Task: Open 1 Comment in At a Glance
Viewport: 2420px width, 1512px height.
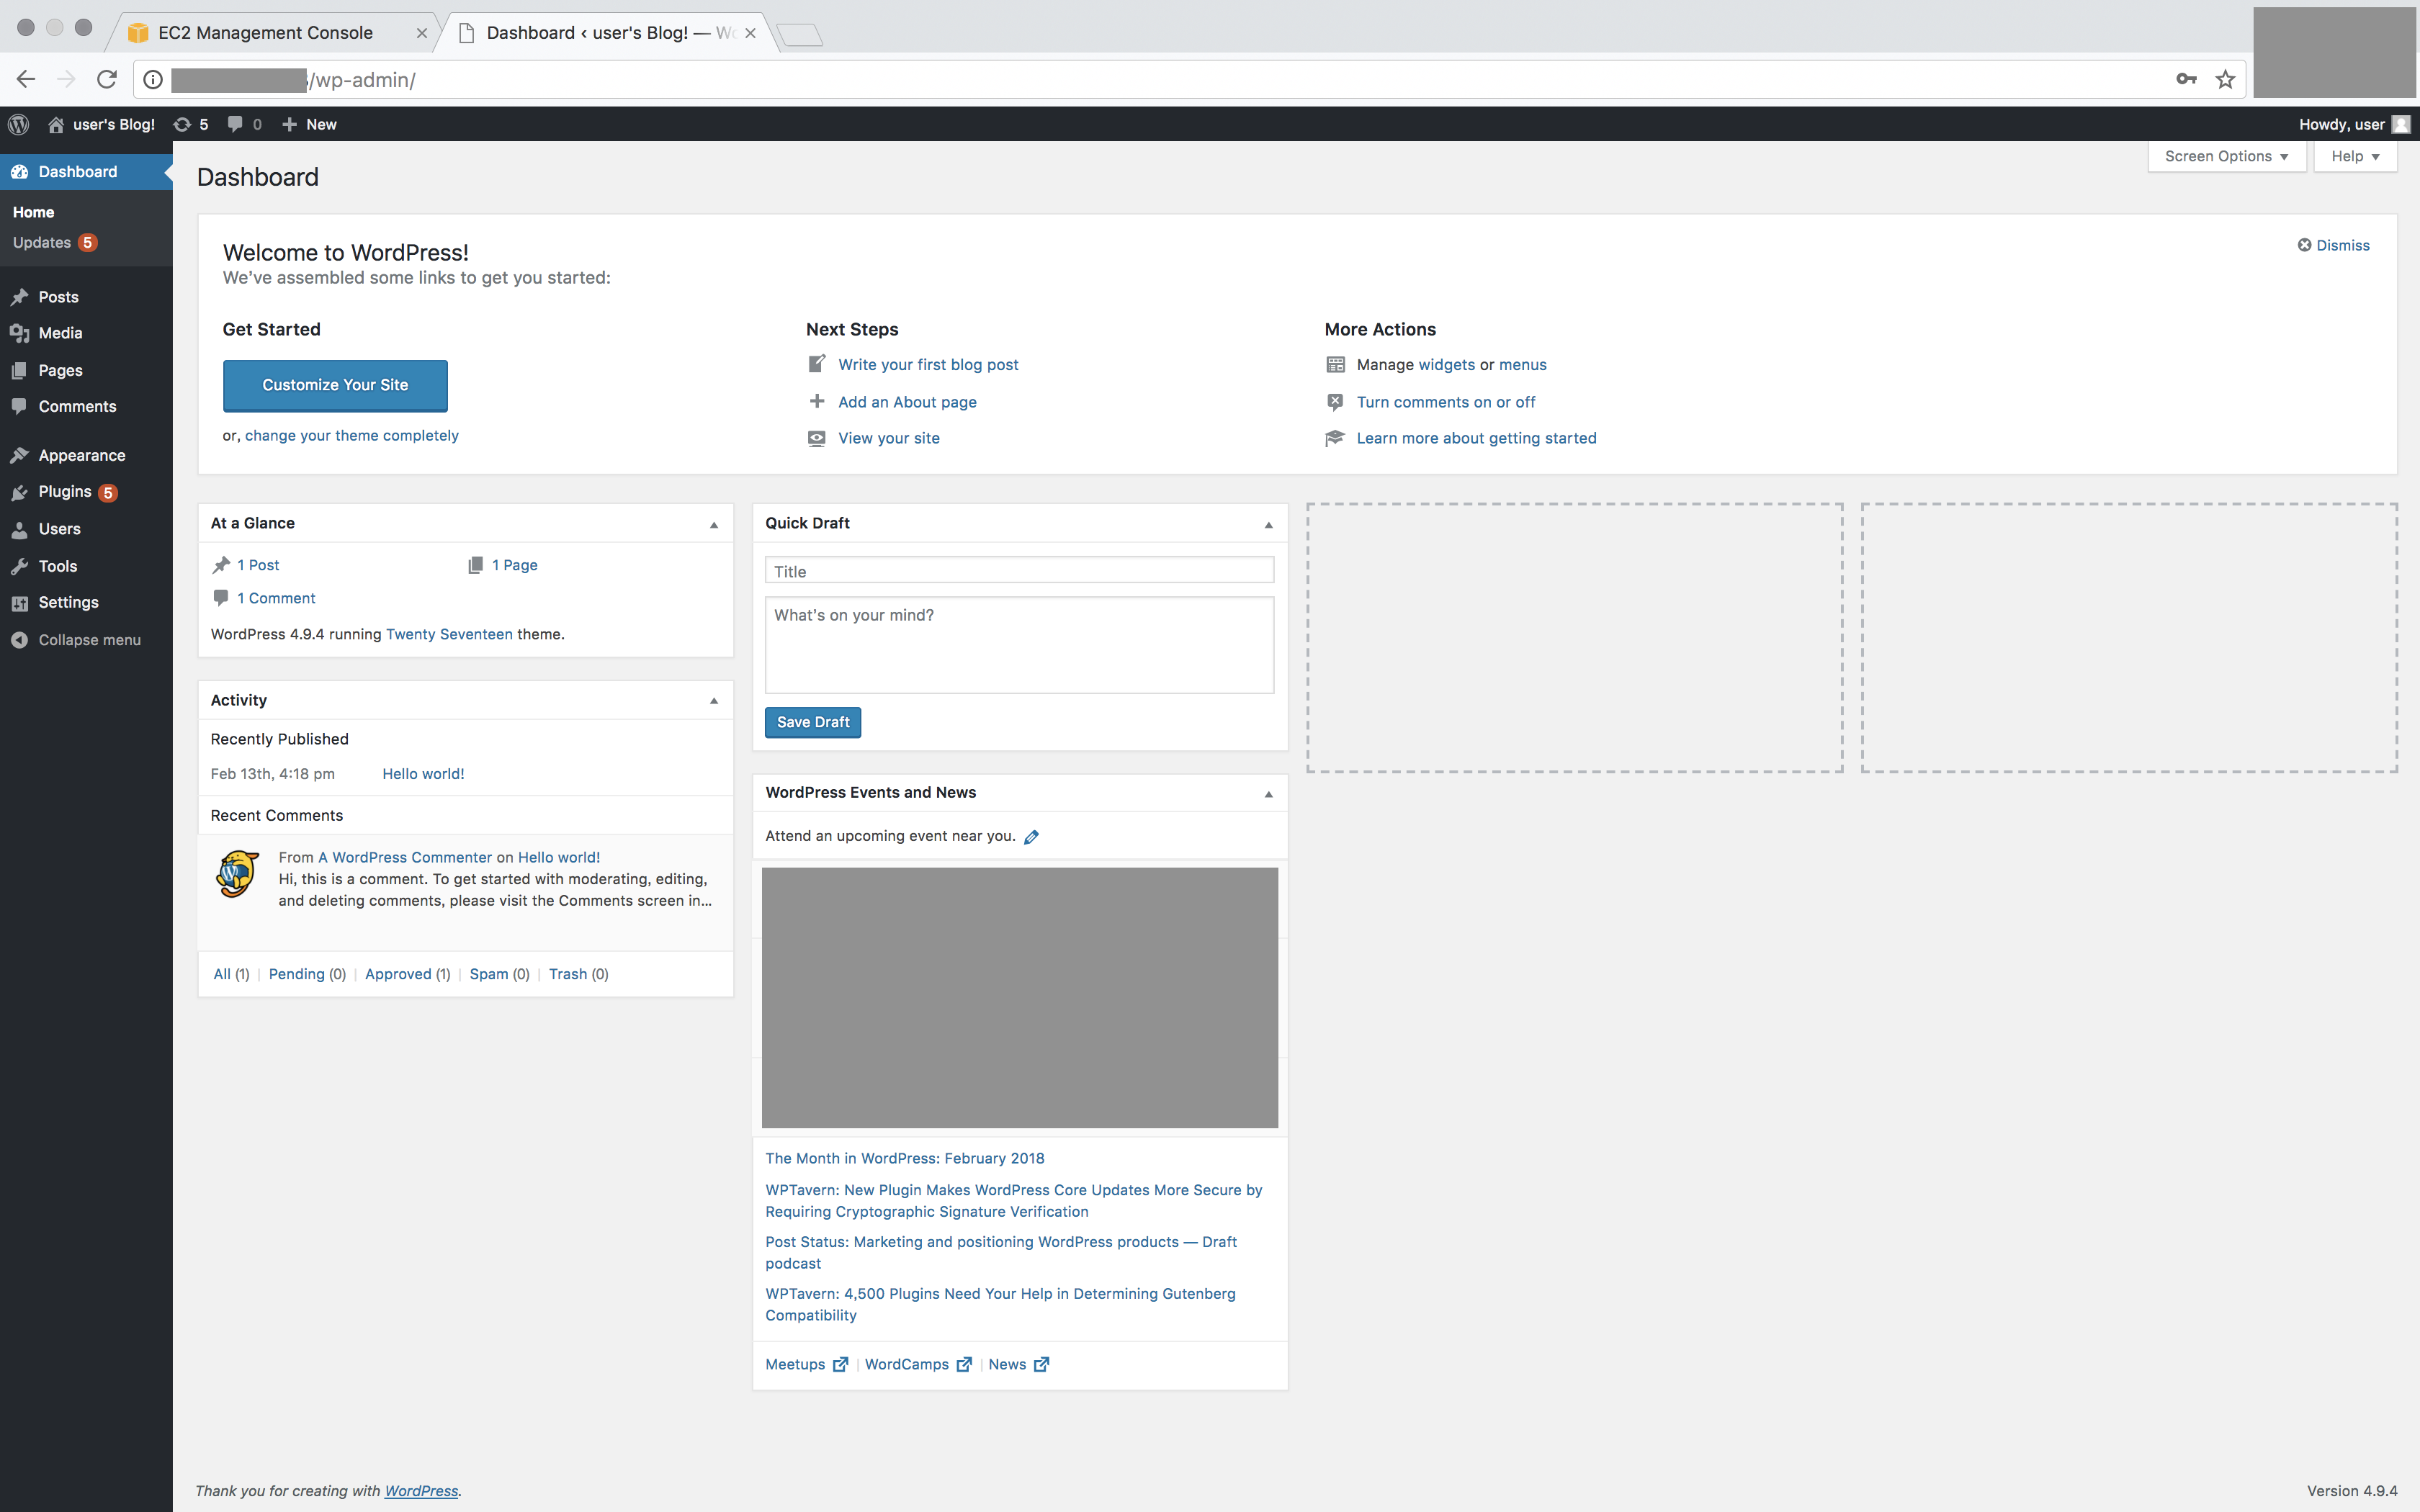Action: (x=276, y=598)
